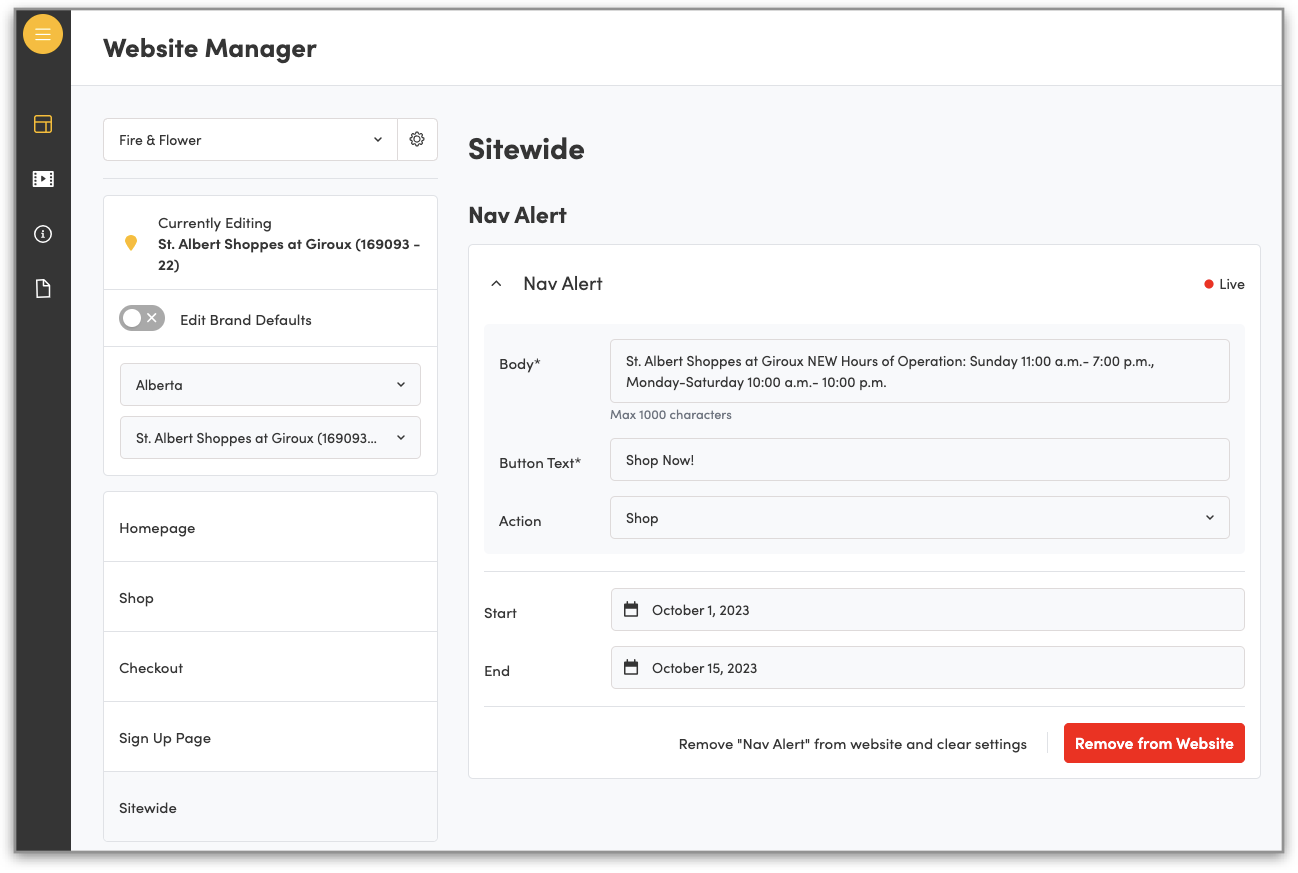Open the St. Albert store location dropdown
This screenshot has width=1298, height=873.
coord(270,438)
